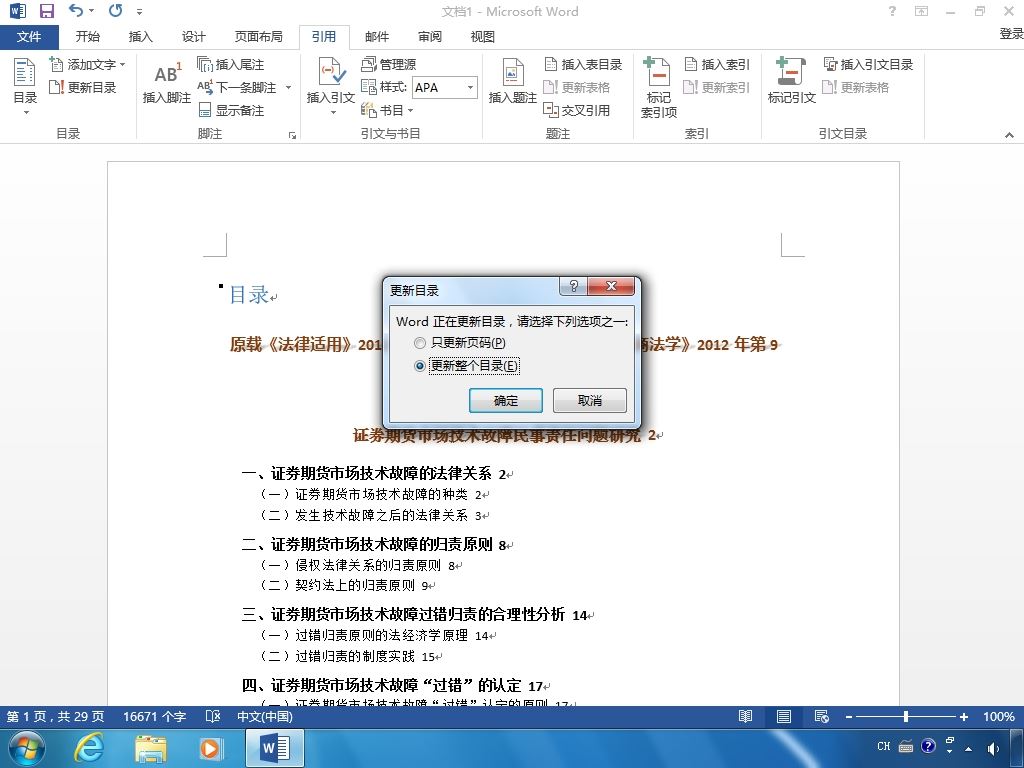Click page count 第 1 页, 共 29 页
The height and width of the screenshot is (768, 1024).
[x=56, y=716]
